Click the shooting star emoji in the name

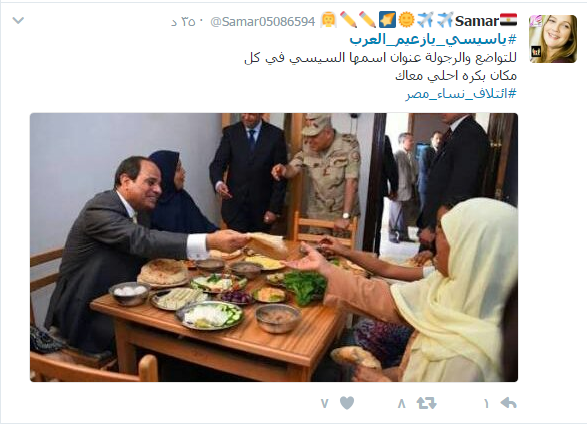tap(387, 20)
